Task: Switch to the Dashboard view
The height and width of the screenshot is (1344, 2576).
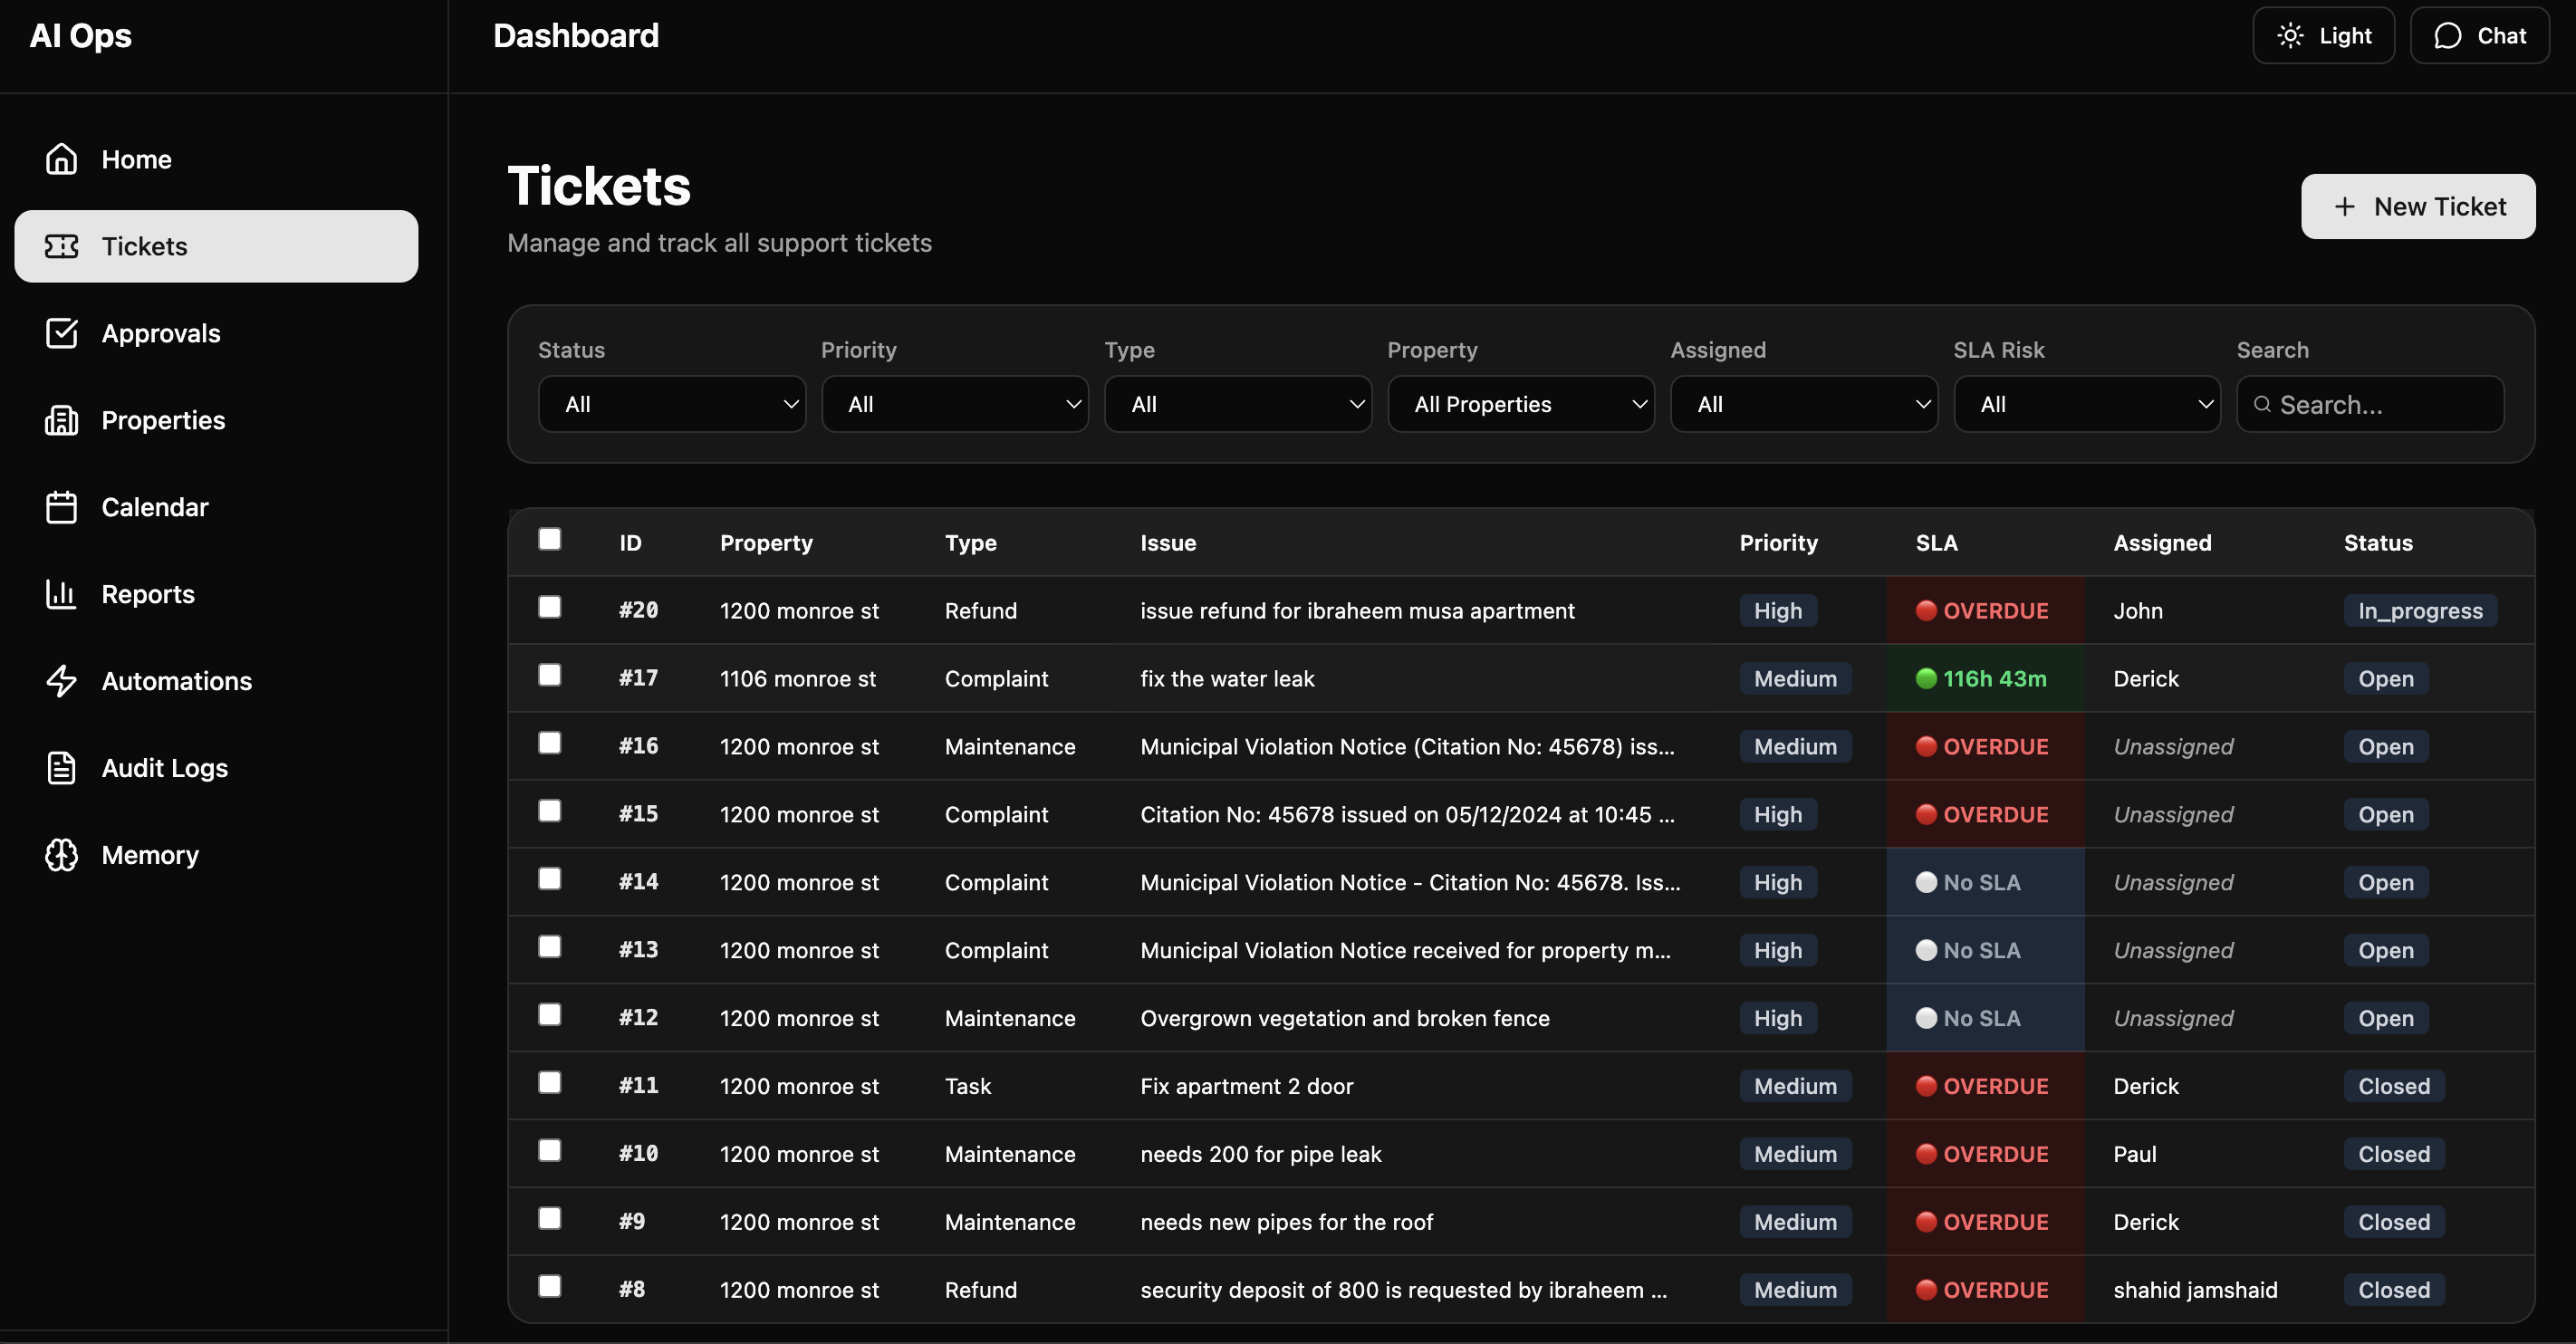Action: [x=576, y=35]
